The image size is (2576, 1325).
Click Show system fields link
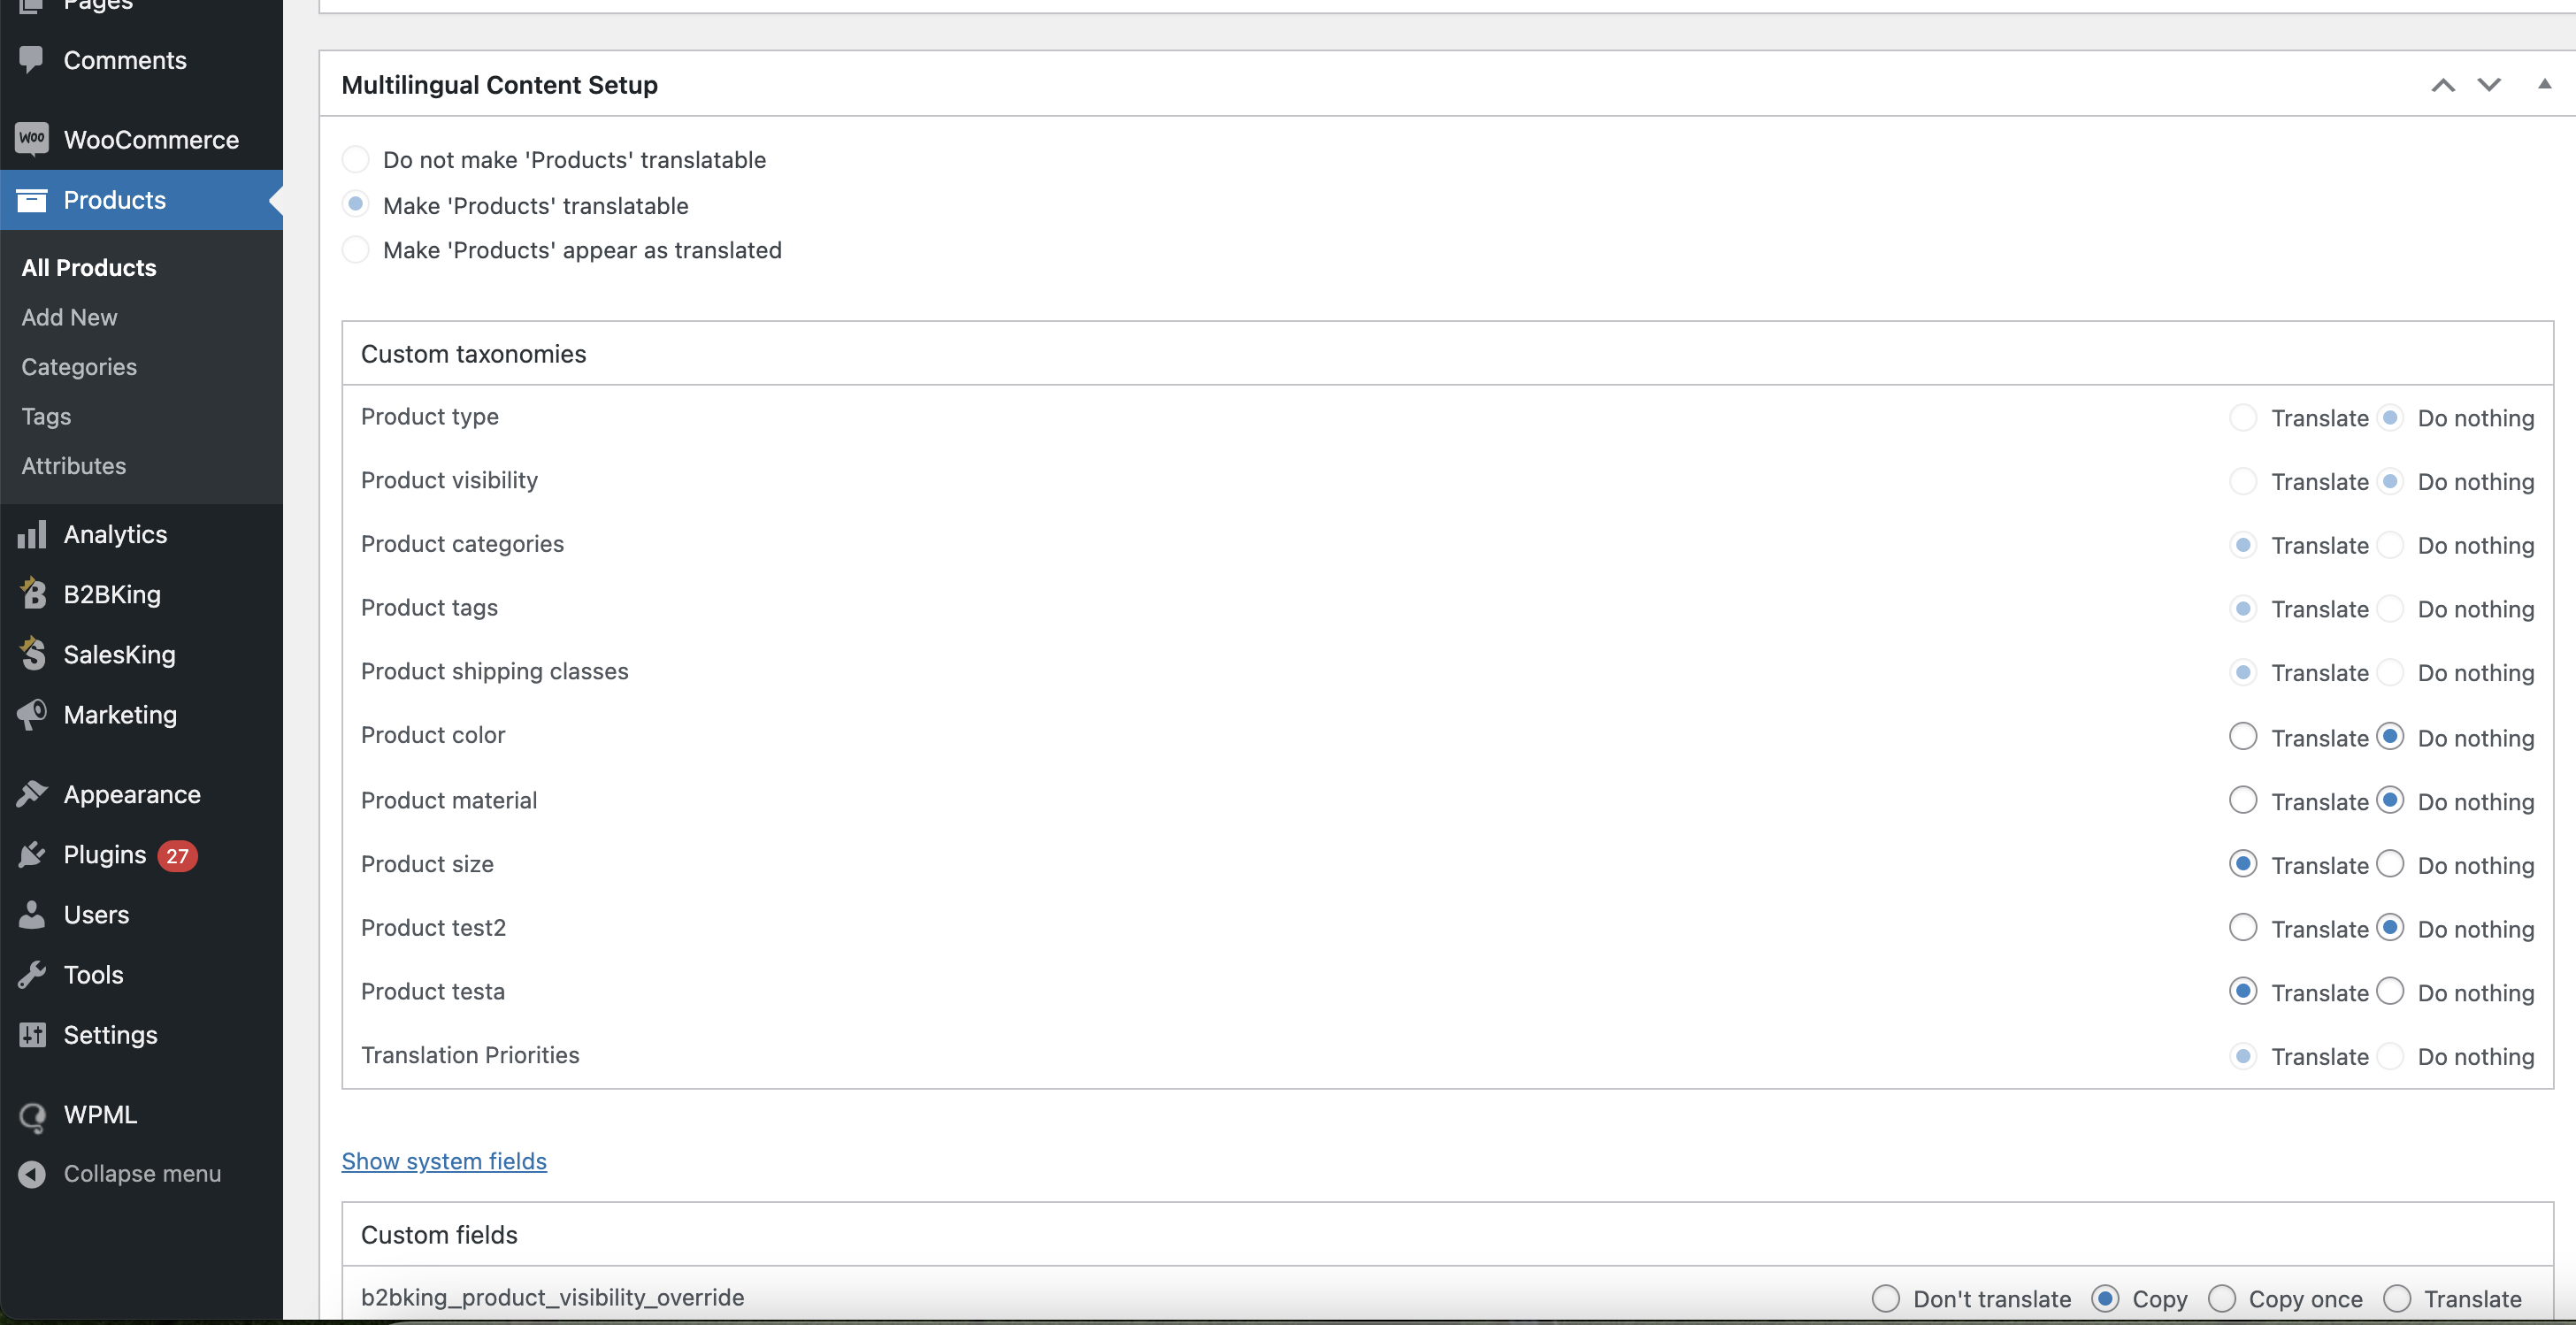pos(444,1161)
